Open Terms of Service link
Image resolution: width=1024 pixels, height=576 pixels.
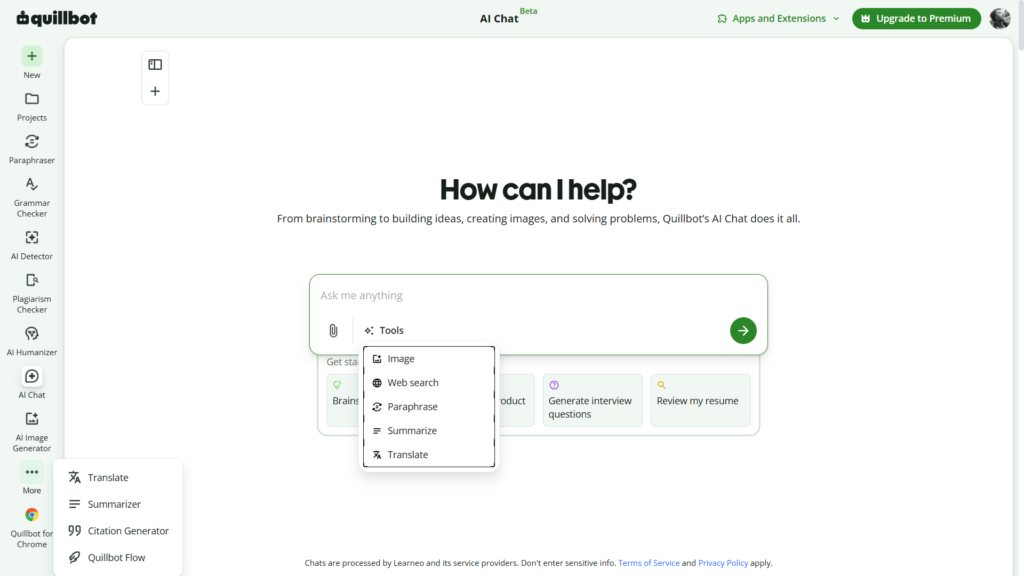[x=648, y=563]
